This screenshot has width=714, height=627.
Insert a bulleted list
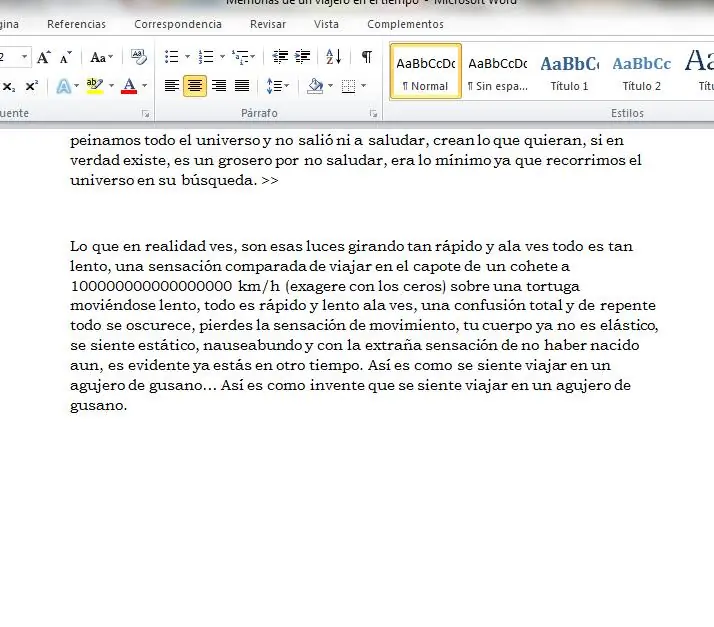coord(172,57)
